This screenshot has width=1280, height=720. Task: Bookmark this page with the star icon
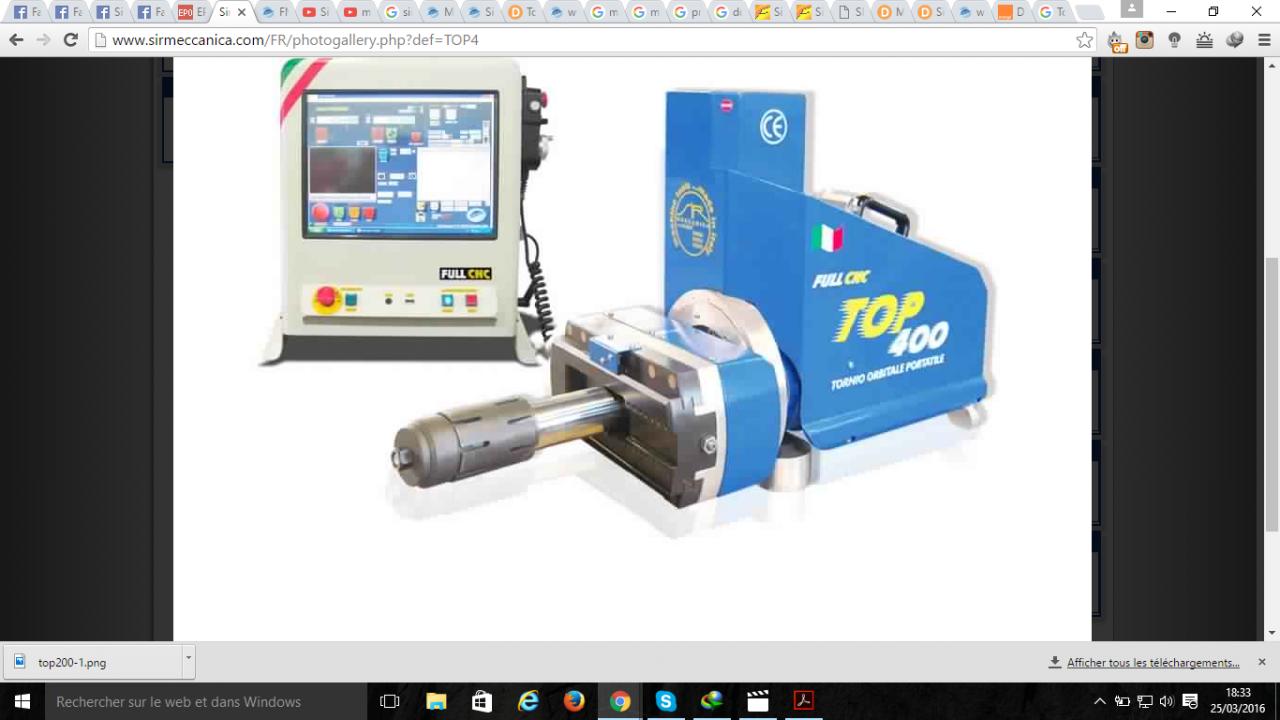click(x=1085, y=40)
